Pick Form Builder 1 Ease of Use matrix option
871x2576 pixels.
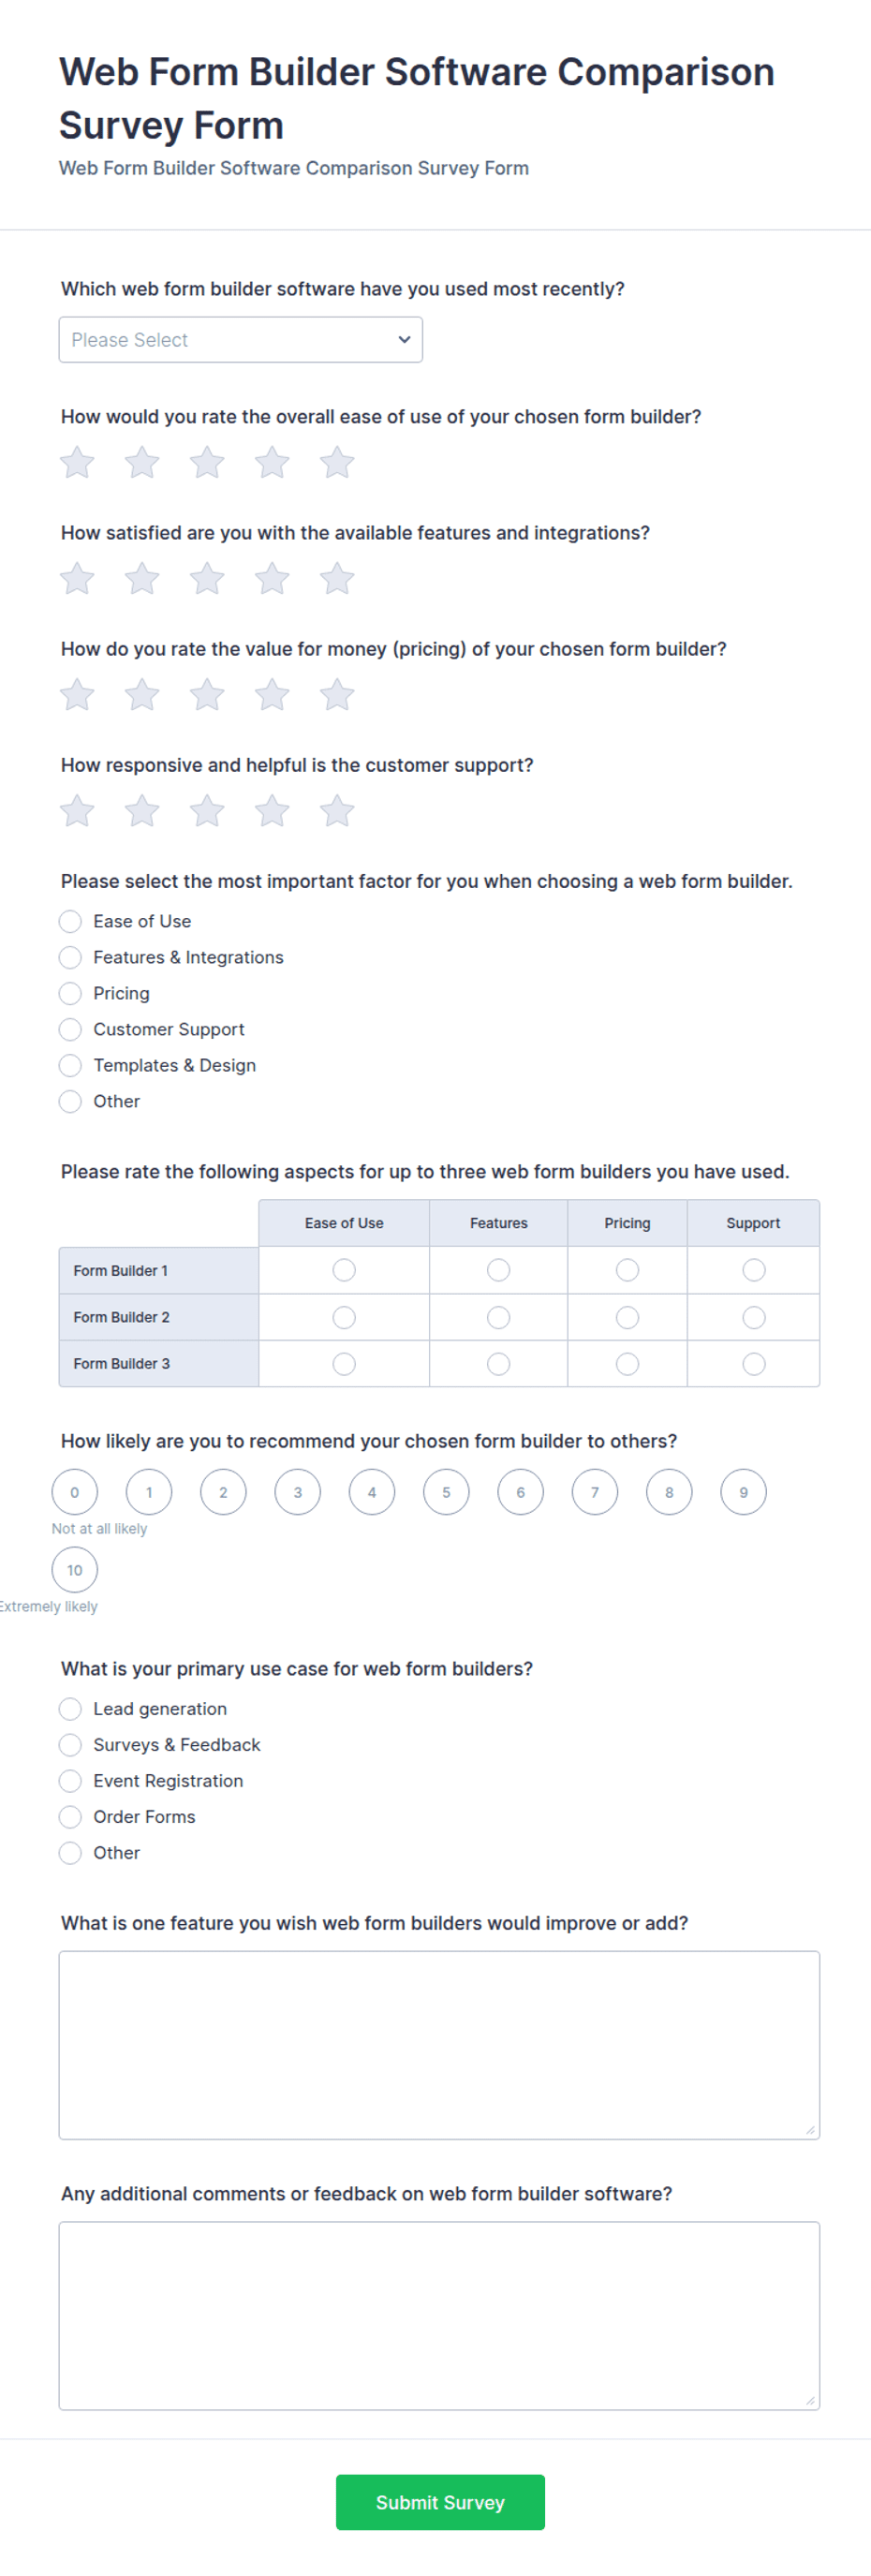[344, 1270]
